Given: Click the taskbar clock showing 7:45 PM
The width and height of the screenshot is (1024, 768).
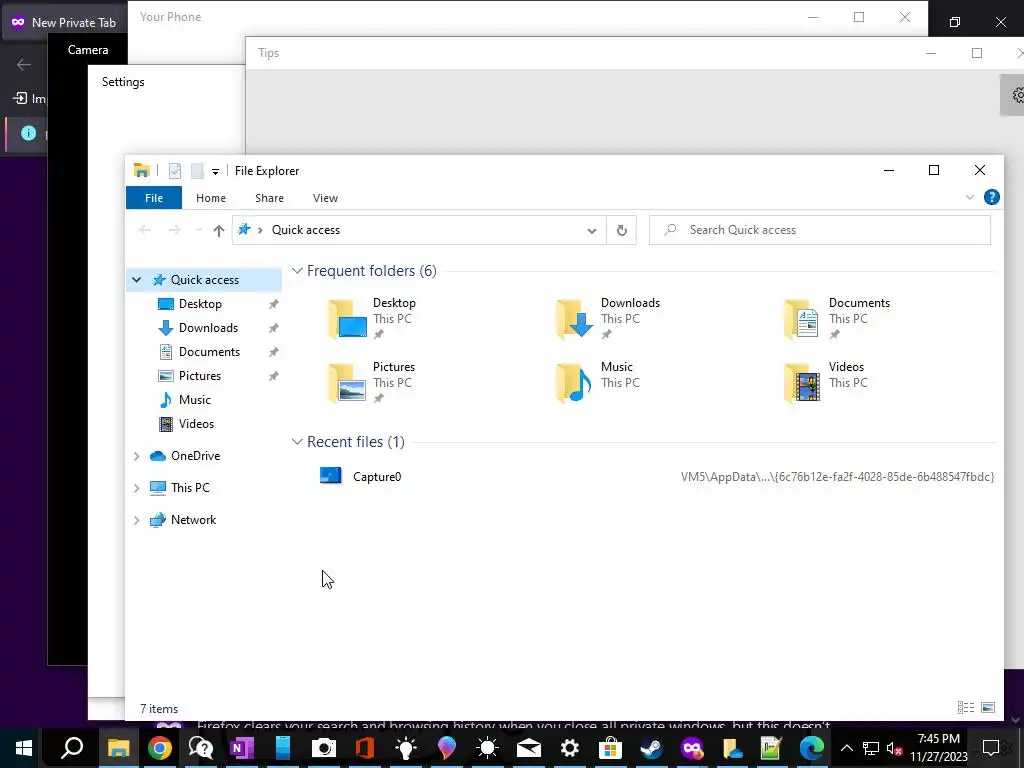Looking at the screenshot, I should click(x=938, y=748).
